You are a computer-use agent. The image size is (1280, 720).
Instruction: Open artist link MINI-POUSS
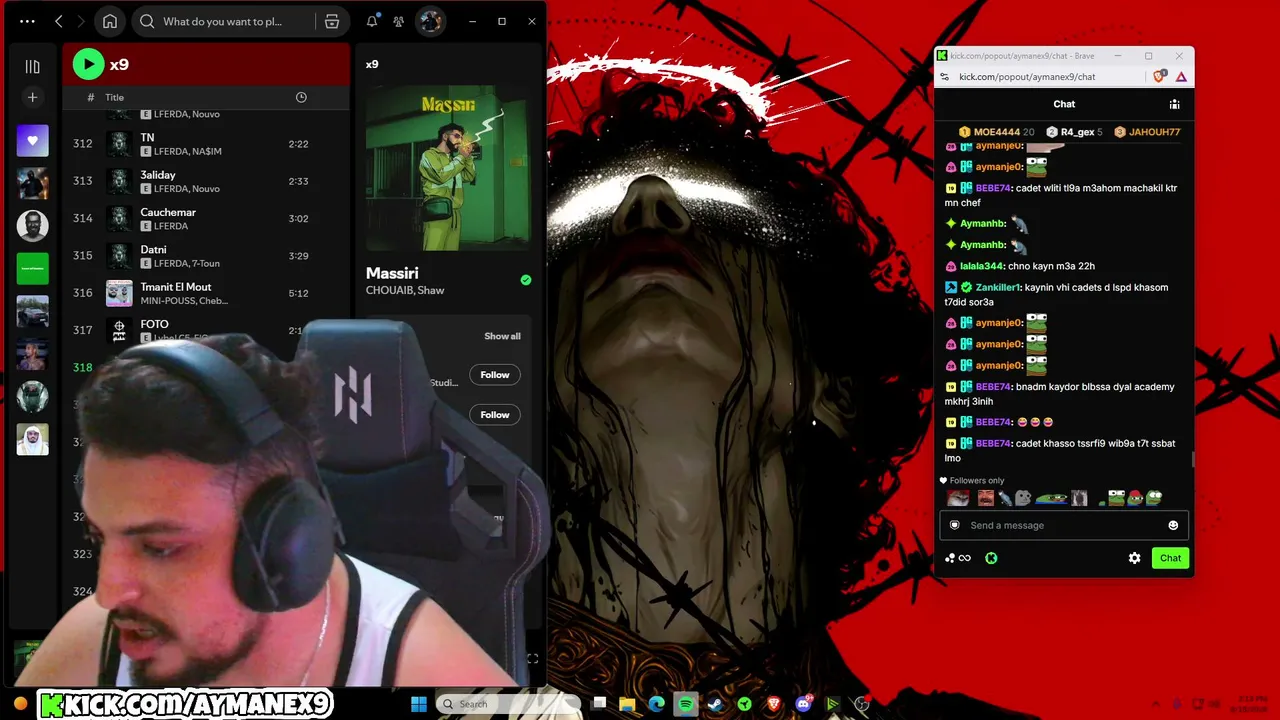(167, 300)
